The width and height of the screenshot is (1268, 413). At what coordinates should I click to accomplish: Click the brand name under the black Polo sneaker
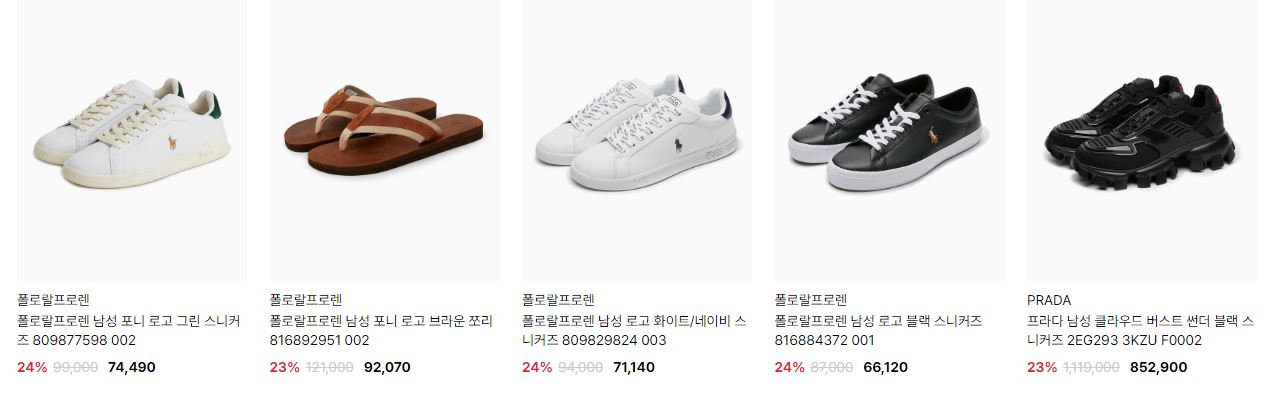click(811, 300)
